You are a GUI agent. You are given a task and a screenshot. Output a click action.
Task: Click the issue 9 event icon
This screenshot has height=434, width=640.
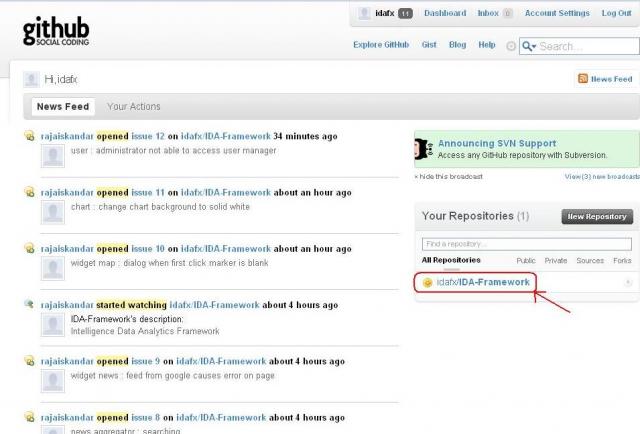click(29, 361)
